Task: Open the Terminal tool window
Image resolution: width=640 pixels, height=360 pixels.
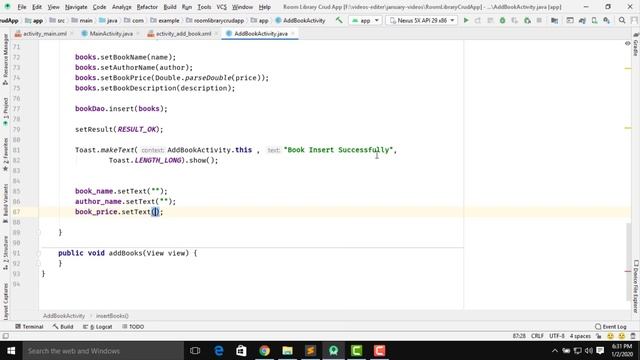Action: pyautogui.click(x=29, y=327)
